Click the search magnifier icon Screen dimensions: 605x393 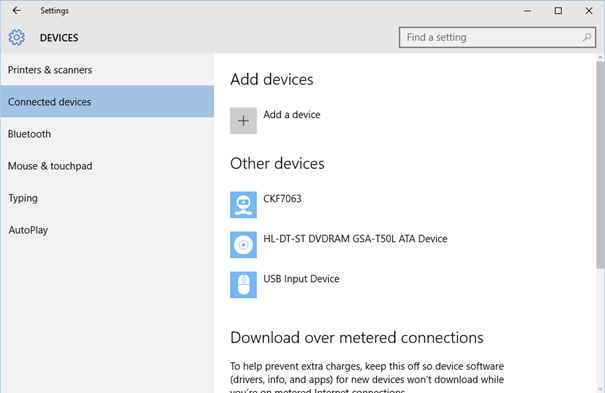pyautogui.click(x=587, y=37)
